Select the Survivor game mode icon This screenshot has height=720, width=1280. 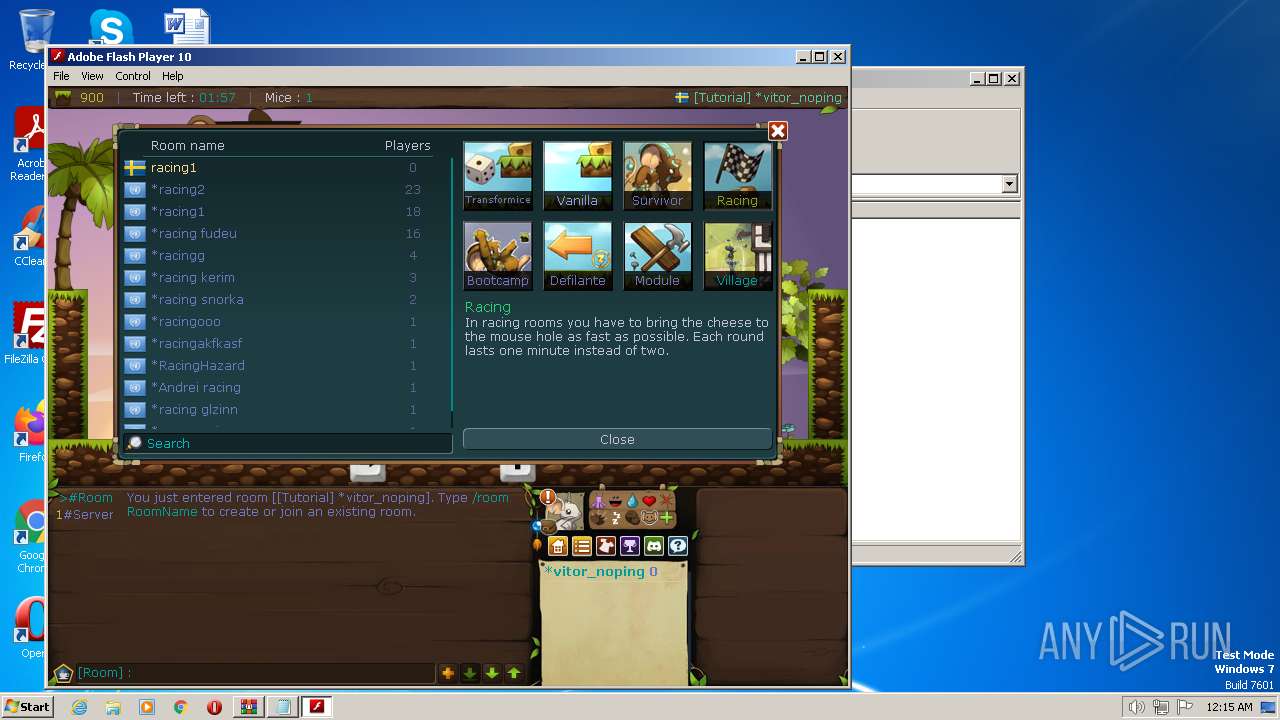pos(657,175)
